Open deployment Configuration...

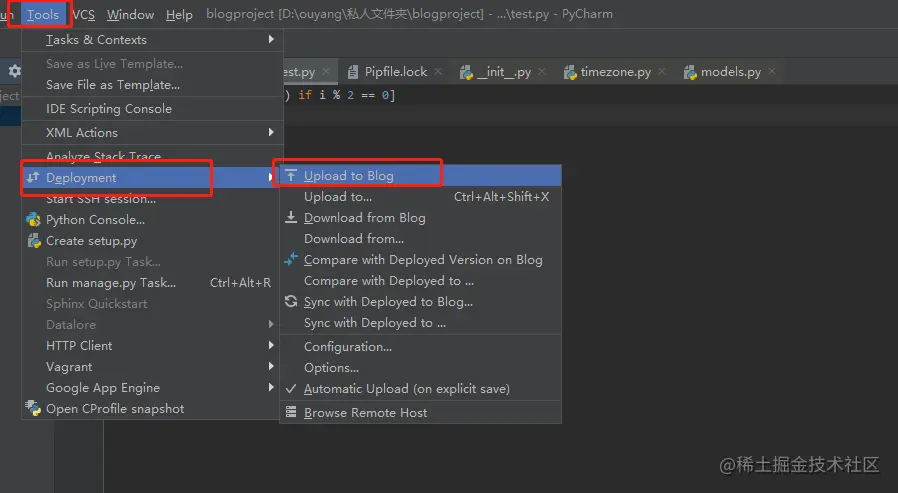420,346
